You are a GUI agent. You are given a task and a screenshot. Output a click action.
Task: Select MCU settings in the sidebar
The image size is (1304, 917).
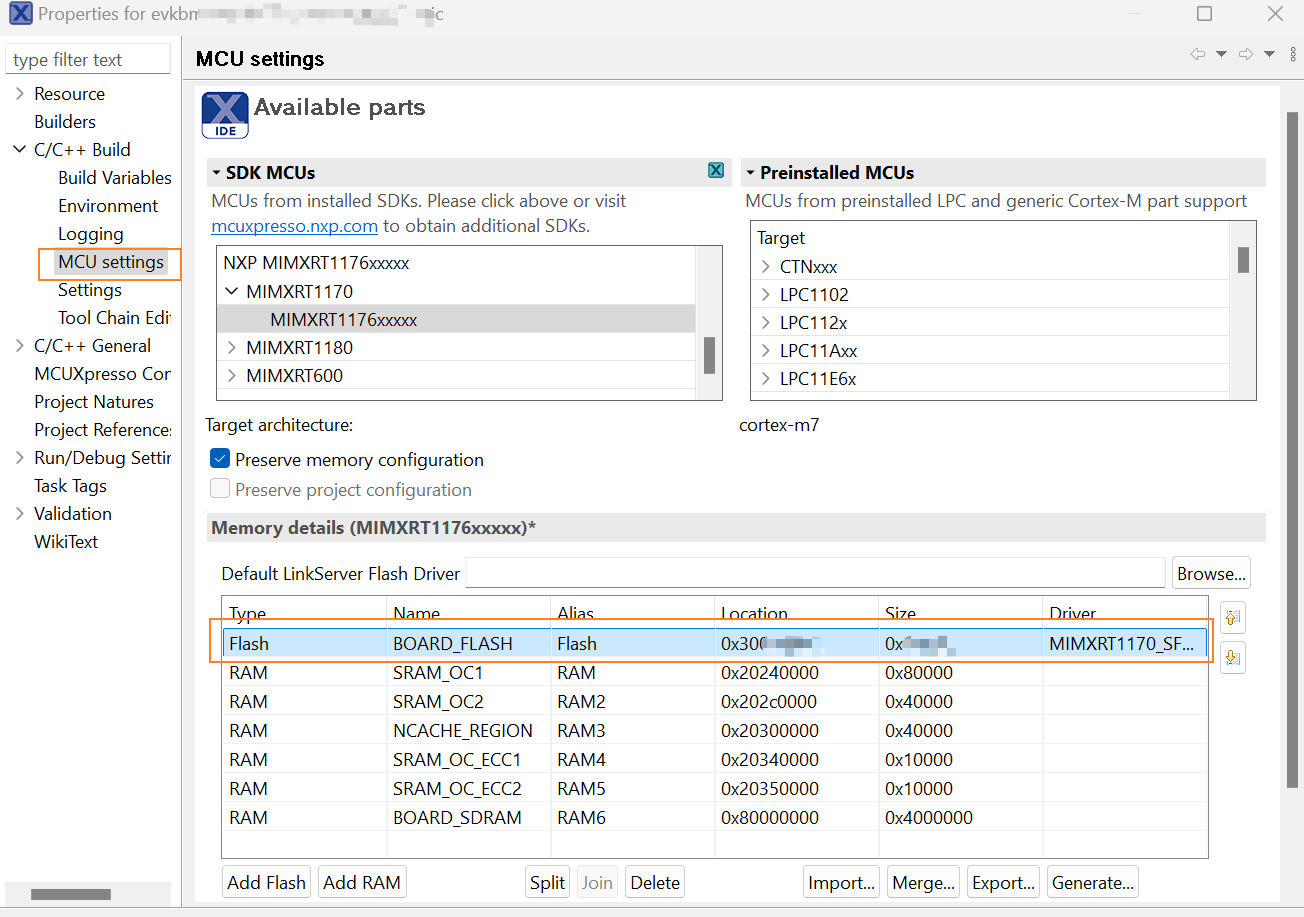[x=110, y=262]
